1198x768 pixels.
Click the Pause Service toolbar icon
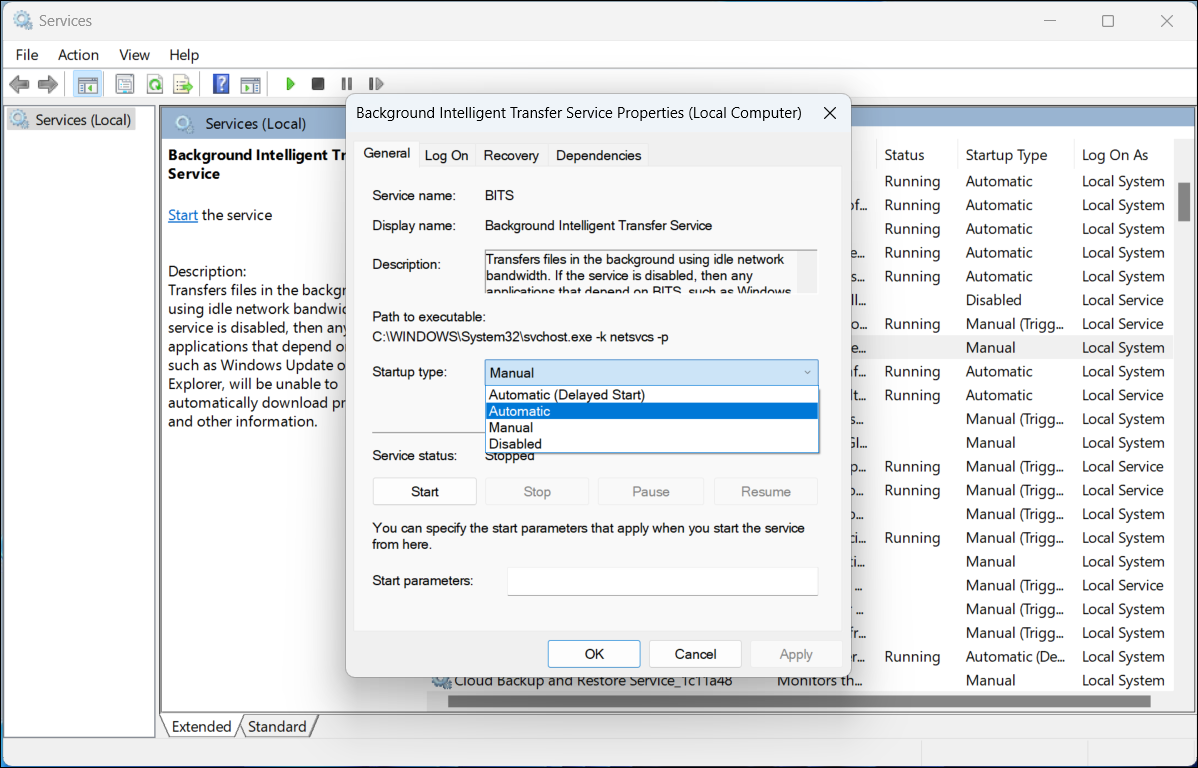point(346,84)
